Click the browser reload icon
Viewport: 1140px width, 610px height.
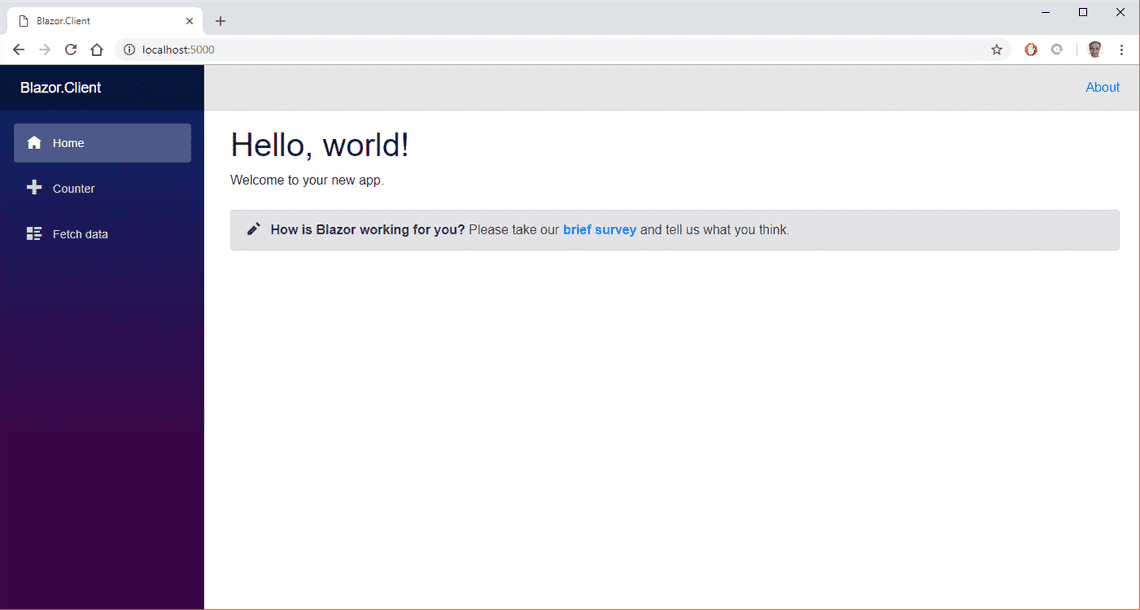tap(70, 49)
